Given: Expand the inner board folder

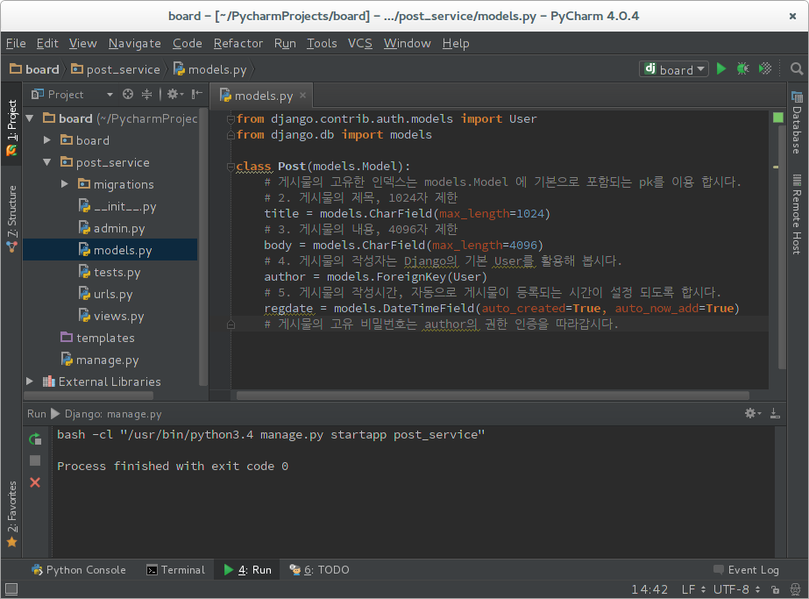Looking at the screenshot, I should click(x=47, y=140).
